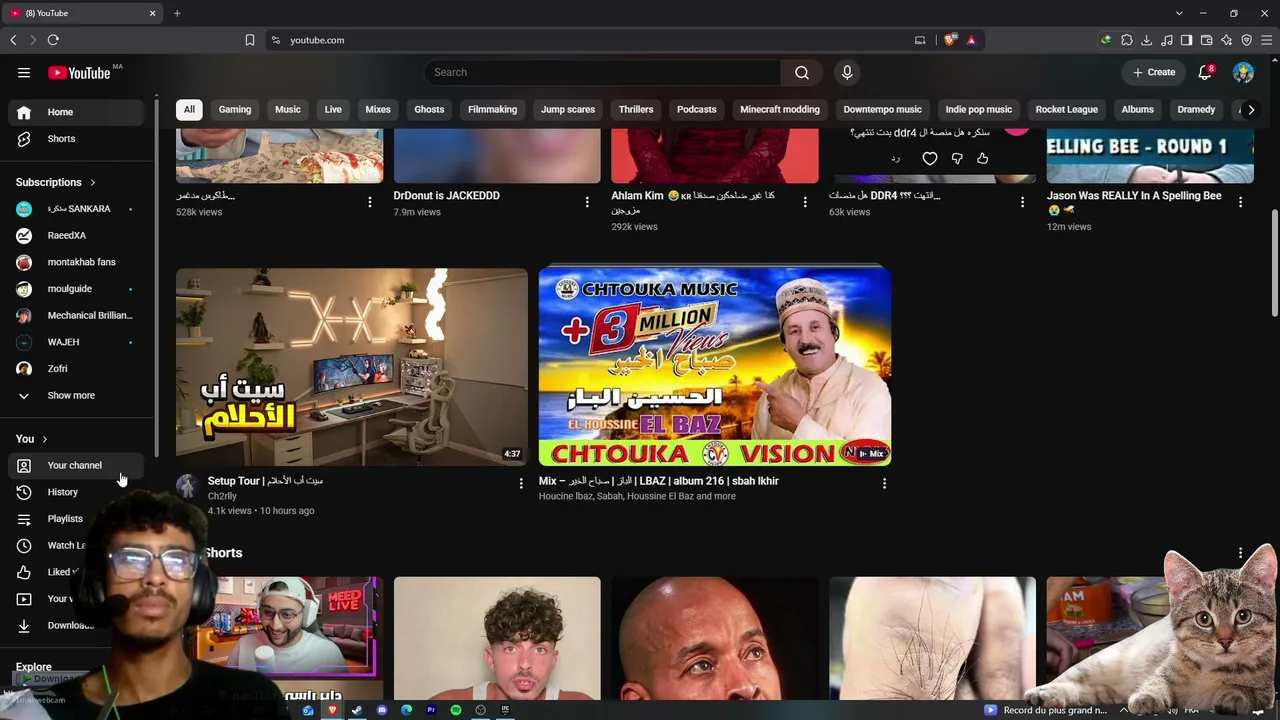Open Brave Rewards triangle icon
1280x720 pixels.
point(971,40)
